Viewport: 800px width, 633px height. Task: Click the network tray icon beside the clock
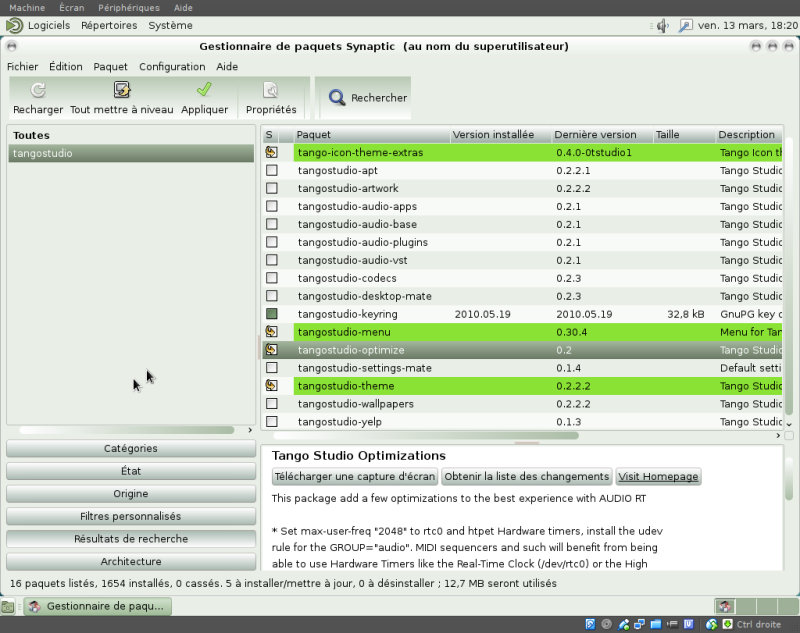click(x=685, y=26)
